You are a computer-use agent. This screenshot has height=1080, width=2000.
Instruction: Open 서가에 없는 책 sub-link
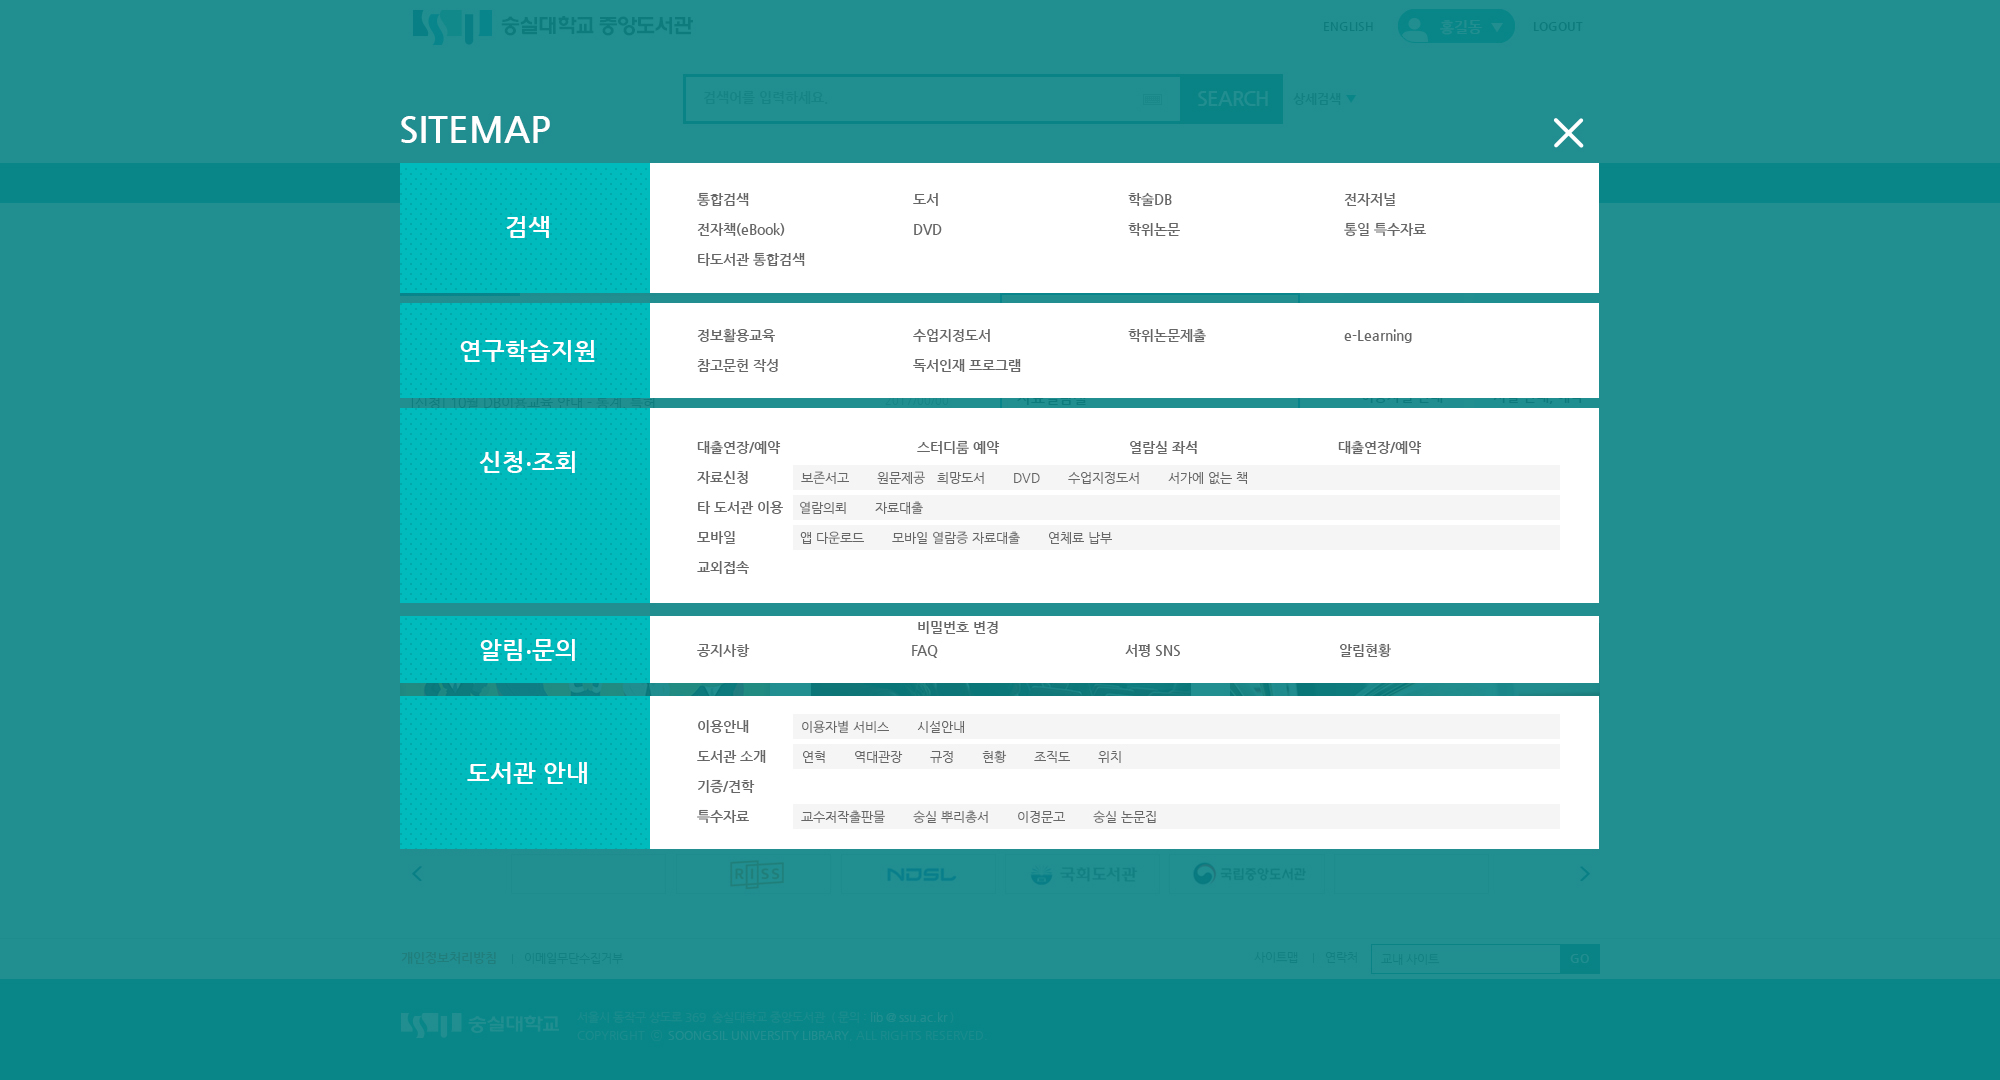coord(1208,478)
